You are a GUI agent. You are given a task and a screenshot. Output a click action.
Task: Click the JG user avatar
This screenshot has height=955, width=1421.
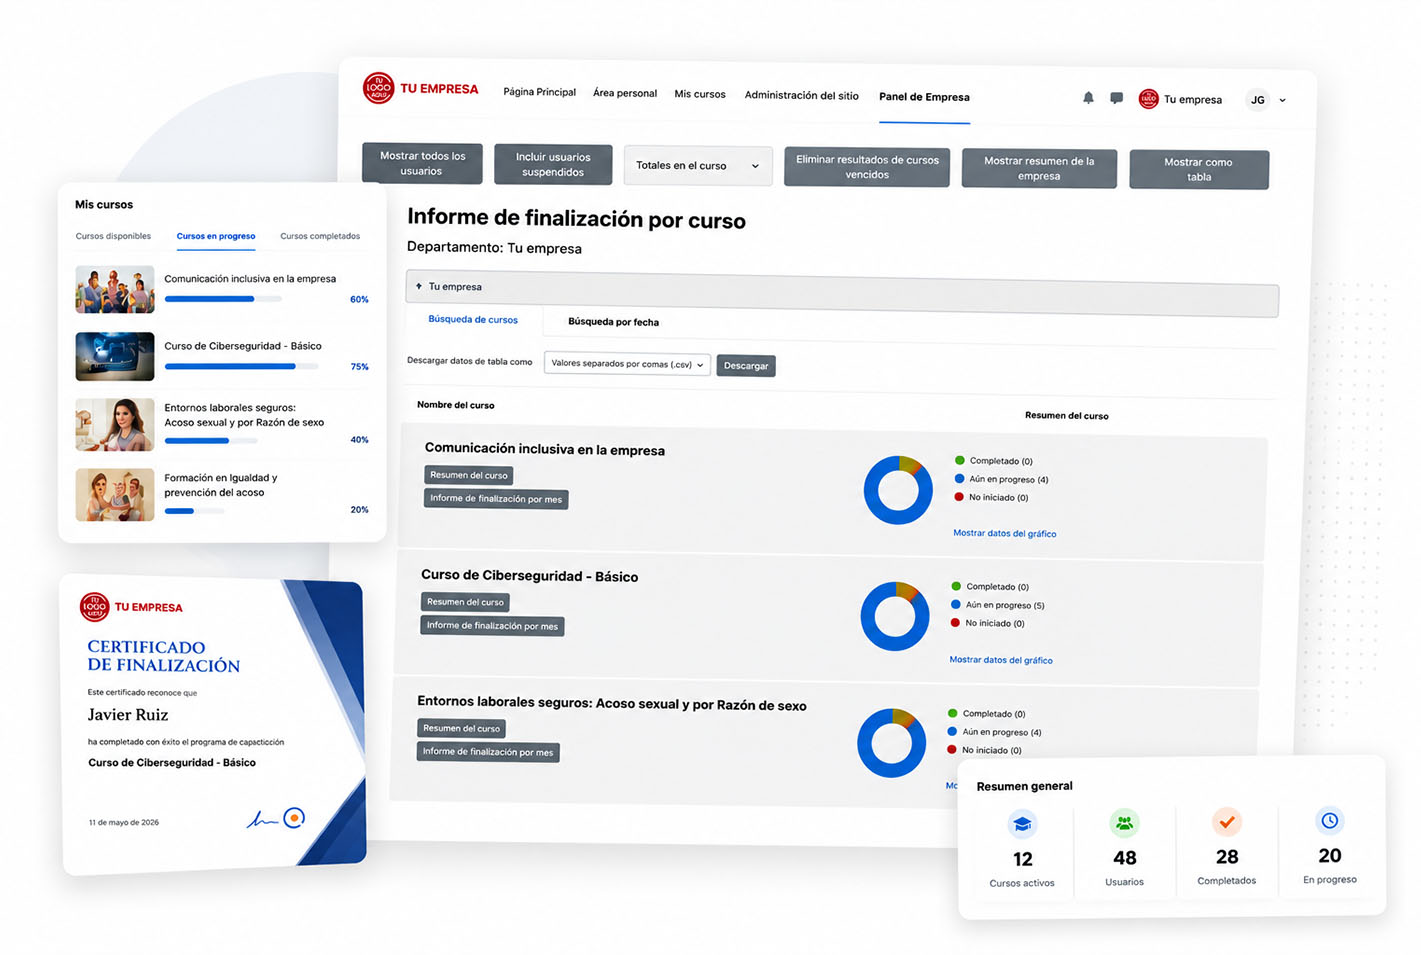[1258, 100]
